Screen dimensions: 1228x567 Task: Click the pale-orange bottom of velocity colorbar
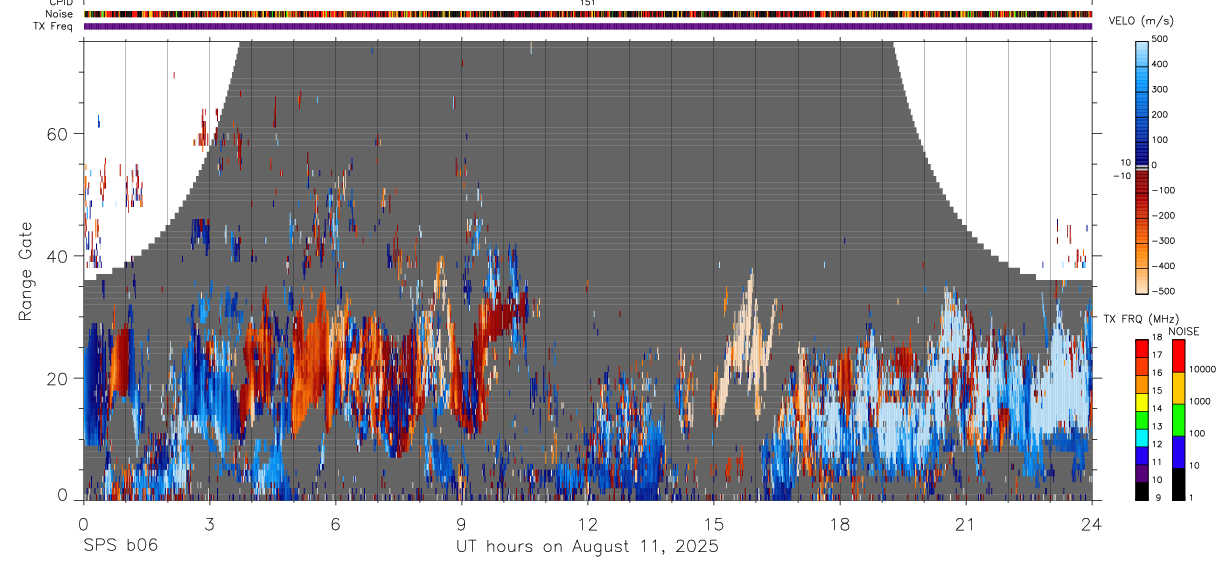pos(1142,282)
